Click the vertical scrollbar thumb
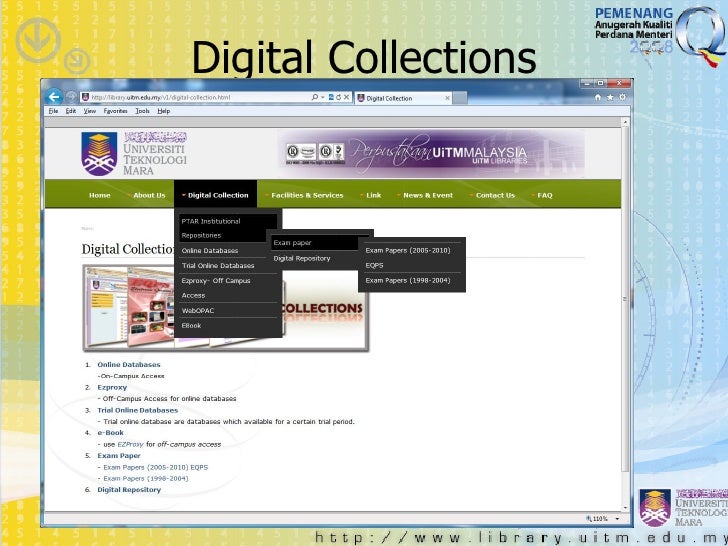The image size is (728, 546). coord(625,299)
